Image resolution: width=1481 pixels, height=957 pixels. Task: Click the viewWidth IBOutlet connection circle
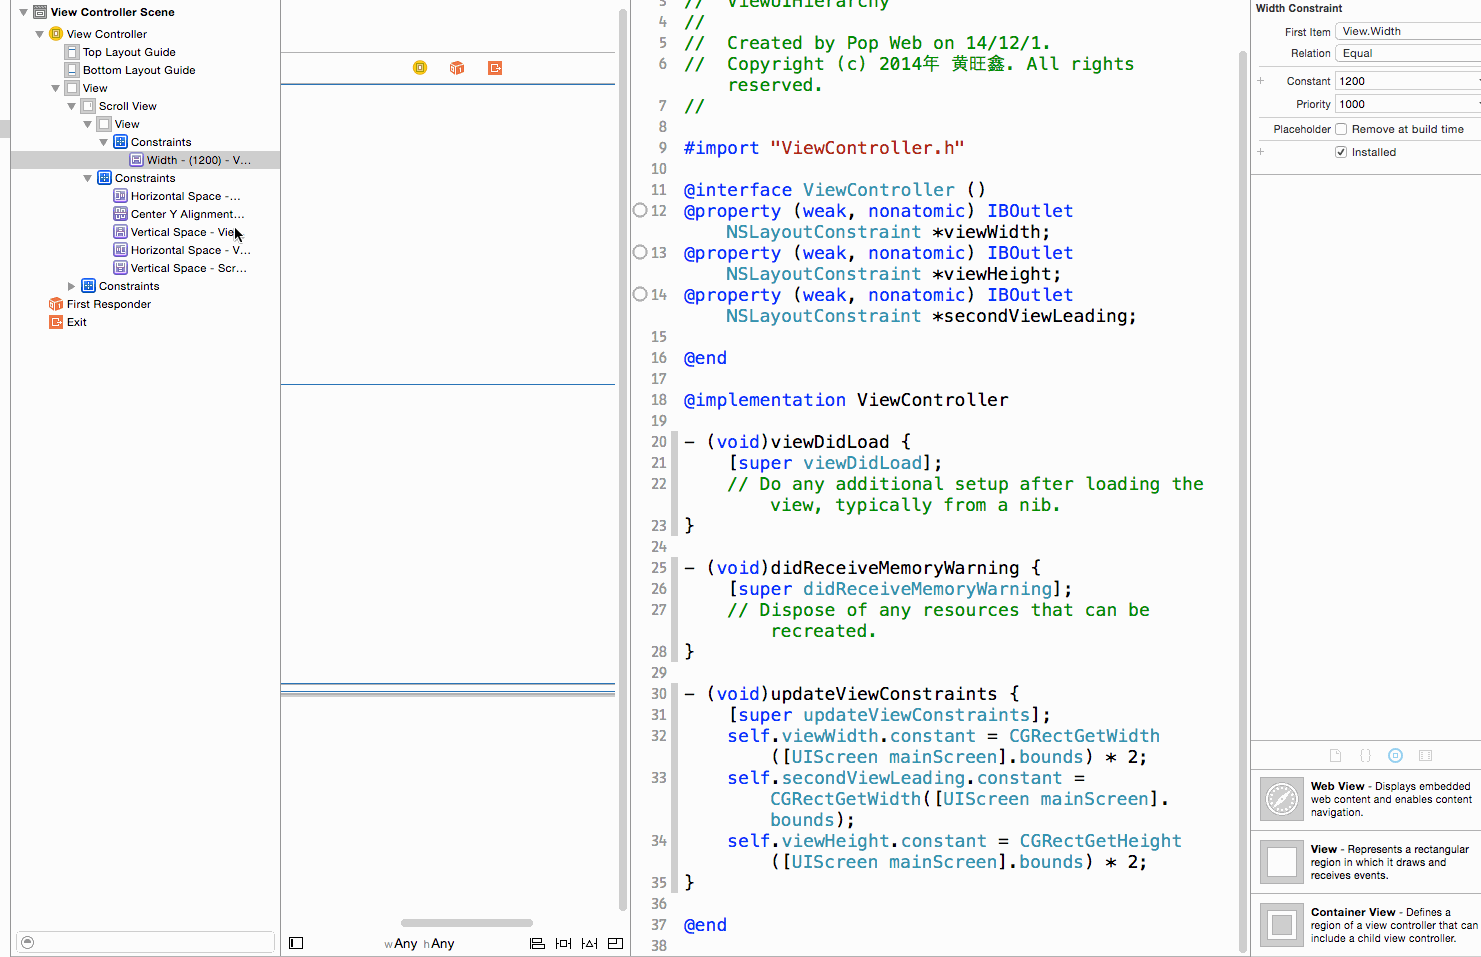pyautogui.click(x=640, y=211)
